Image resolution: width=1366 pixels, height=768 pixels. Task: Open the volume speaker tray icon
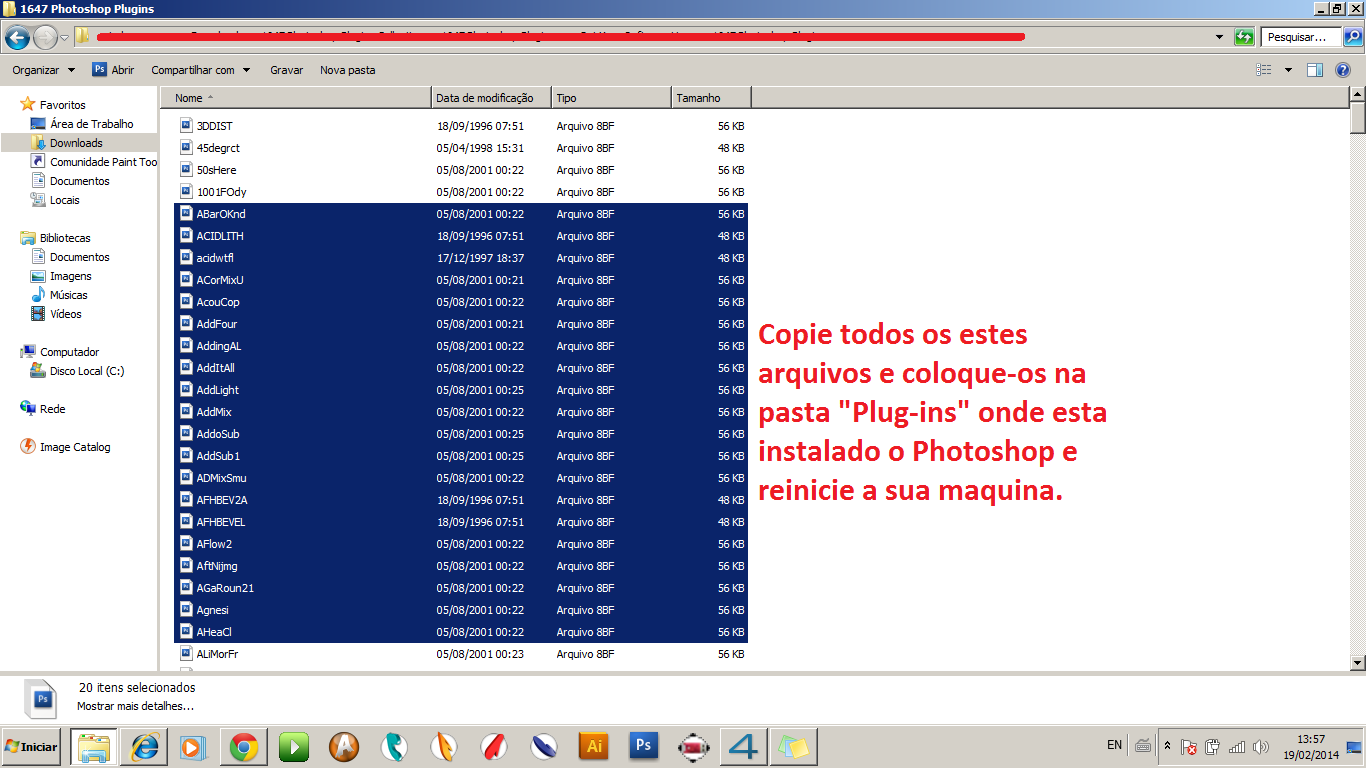pos(1260,746)
